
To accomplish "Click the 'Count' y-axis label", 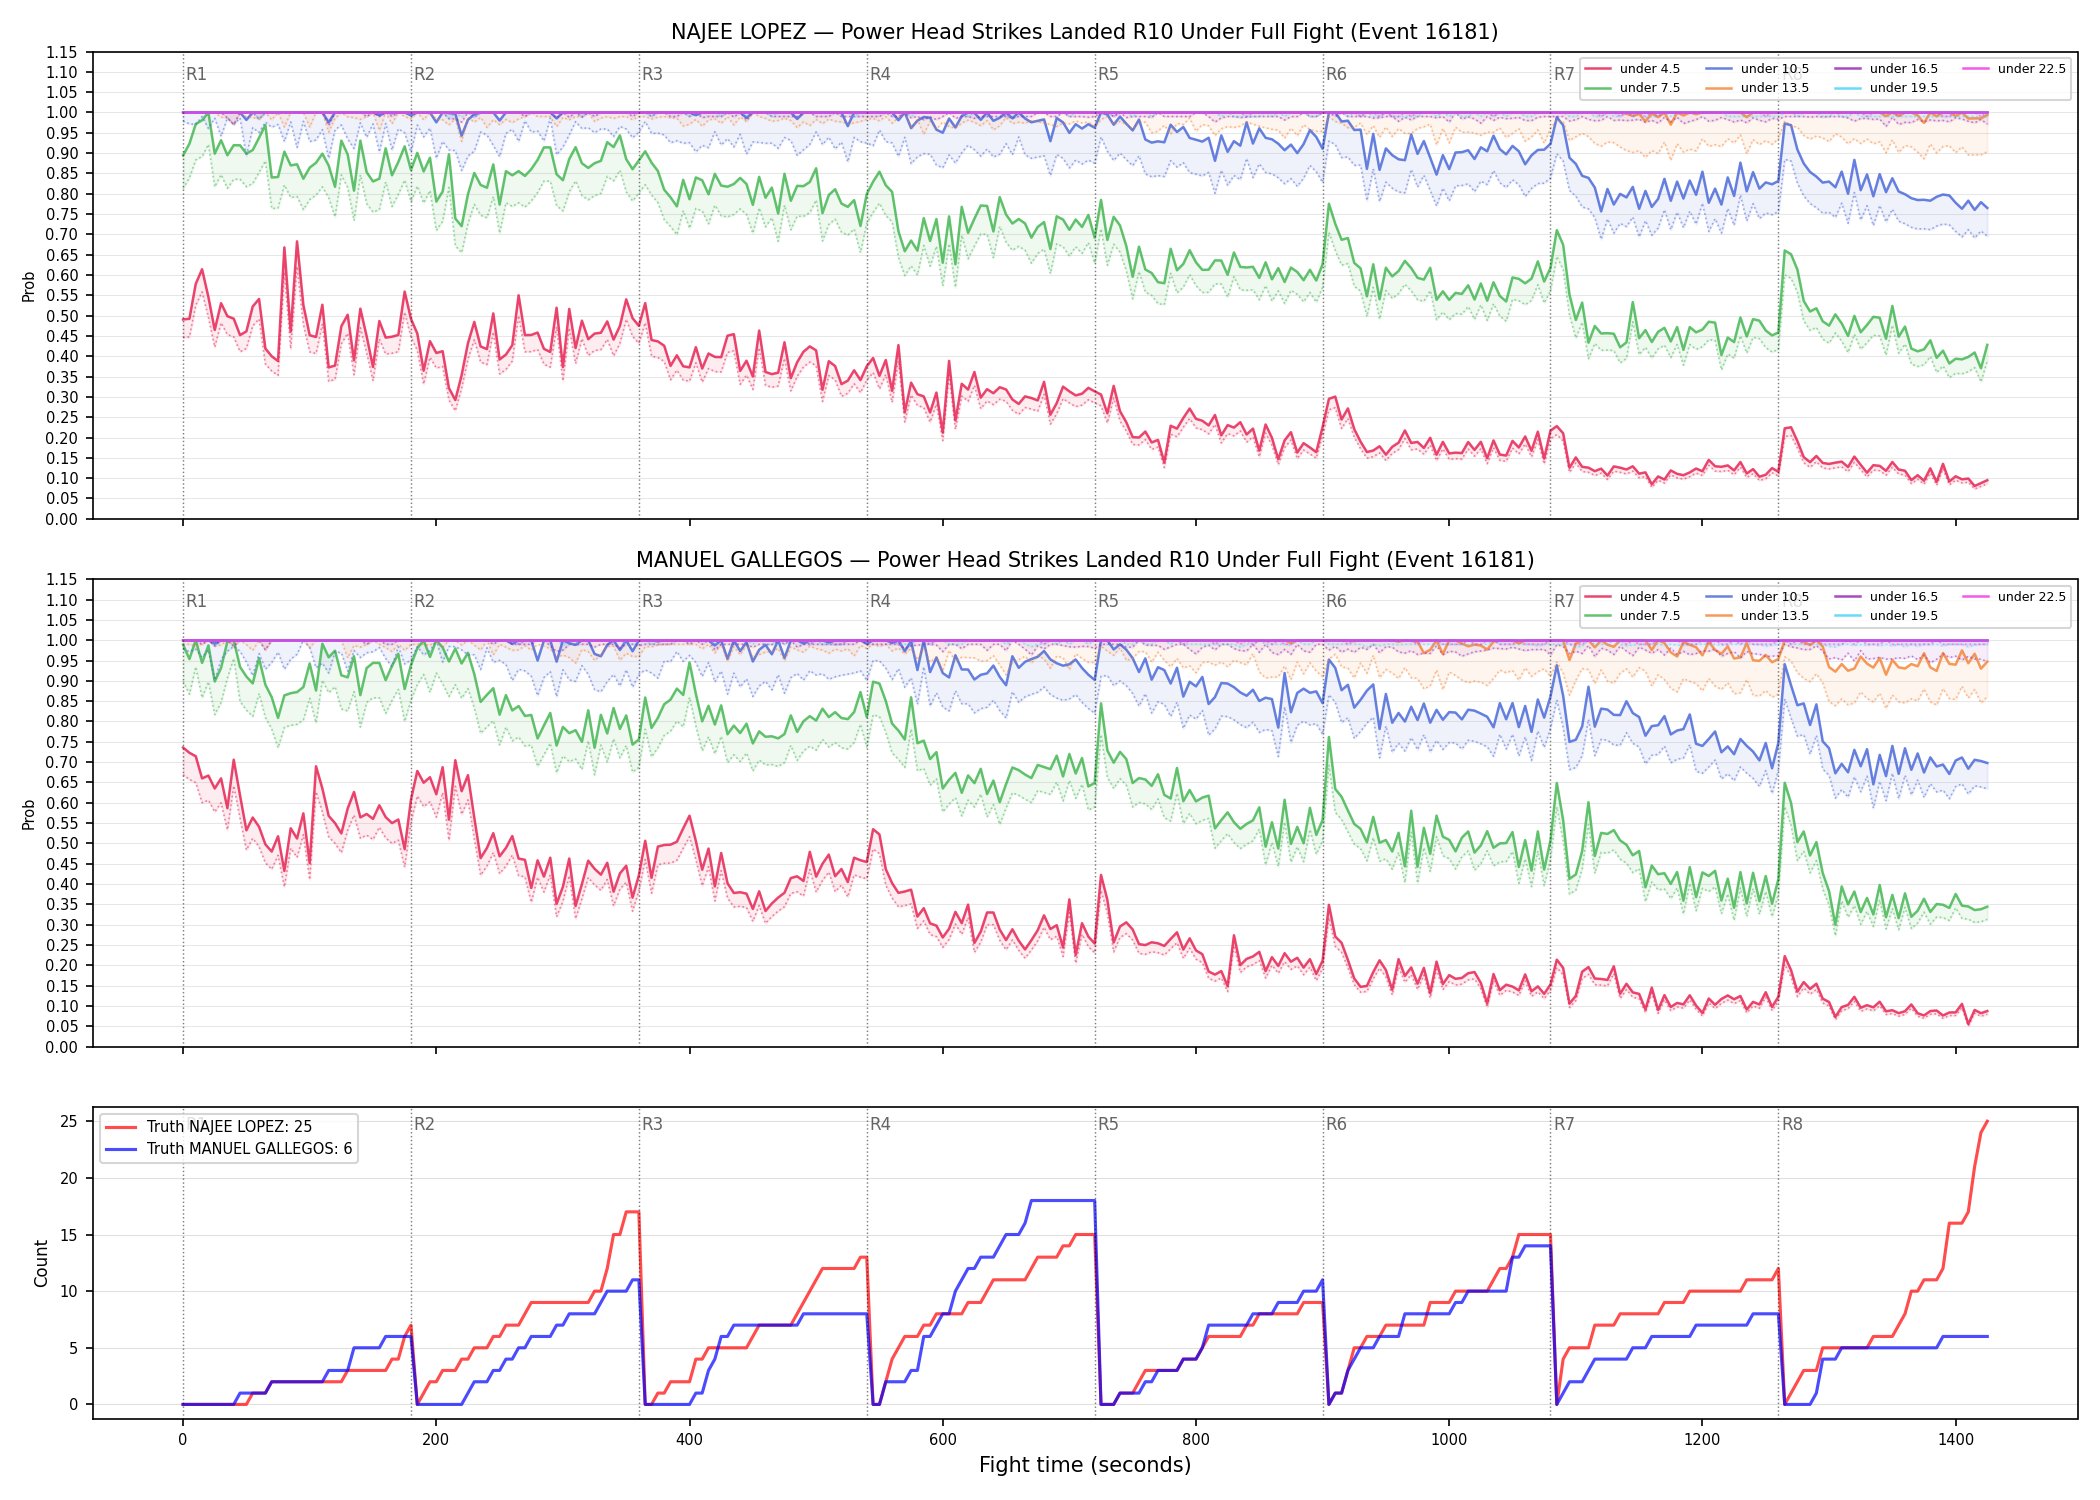I will [41, 1263].
